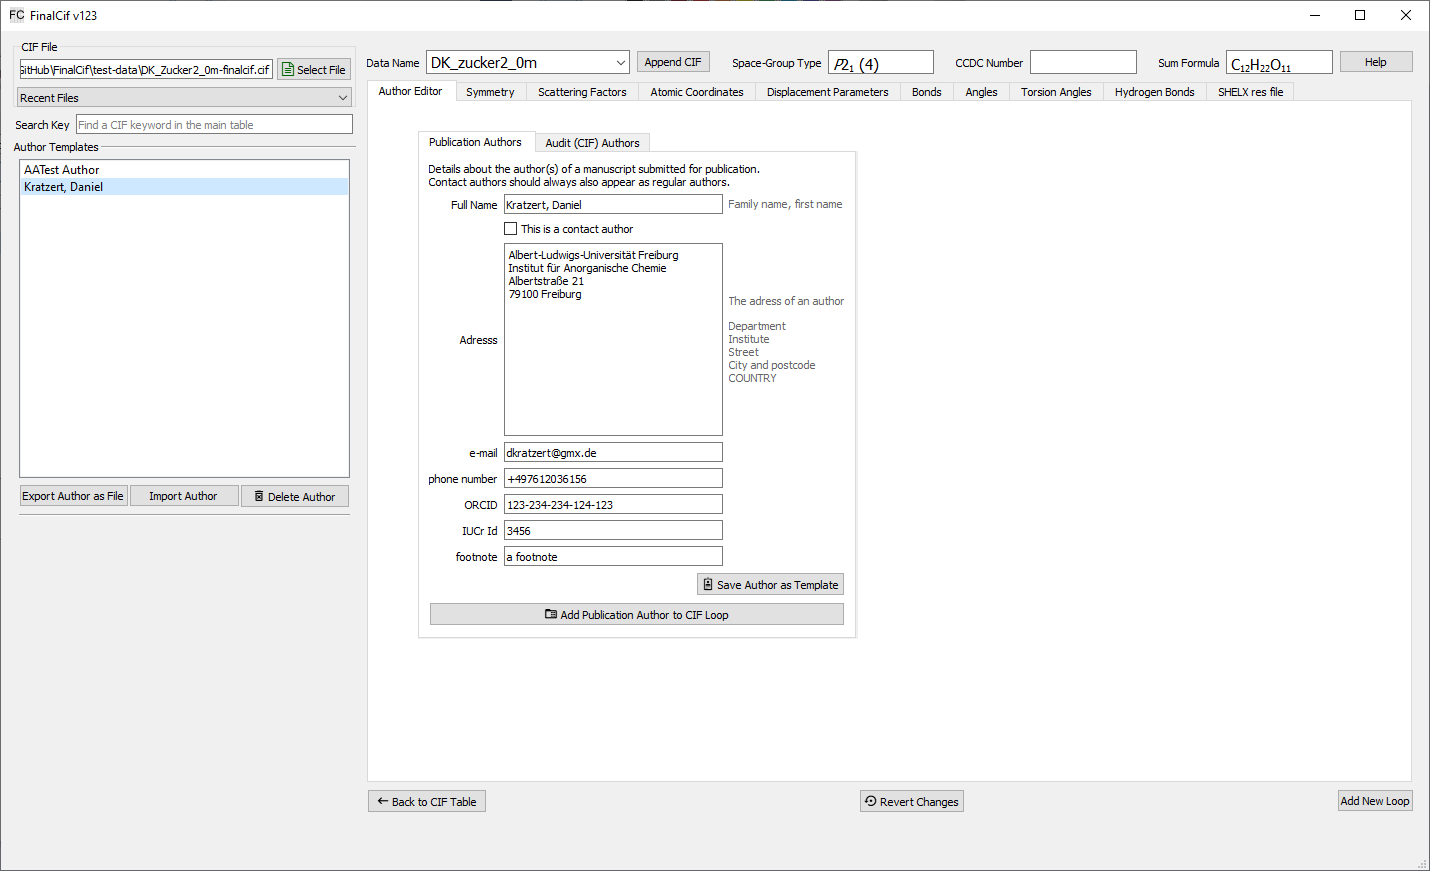Click the ORCID text field
1430x871 pixels.
pos(612,505)
